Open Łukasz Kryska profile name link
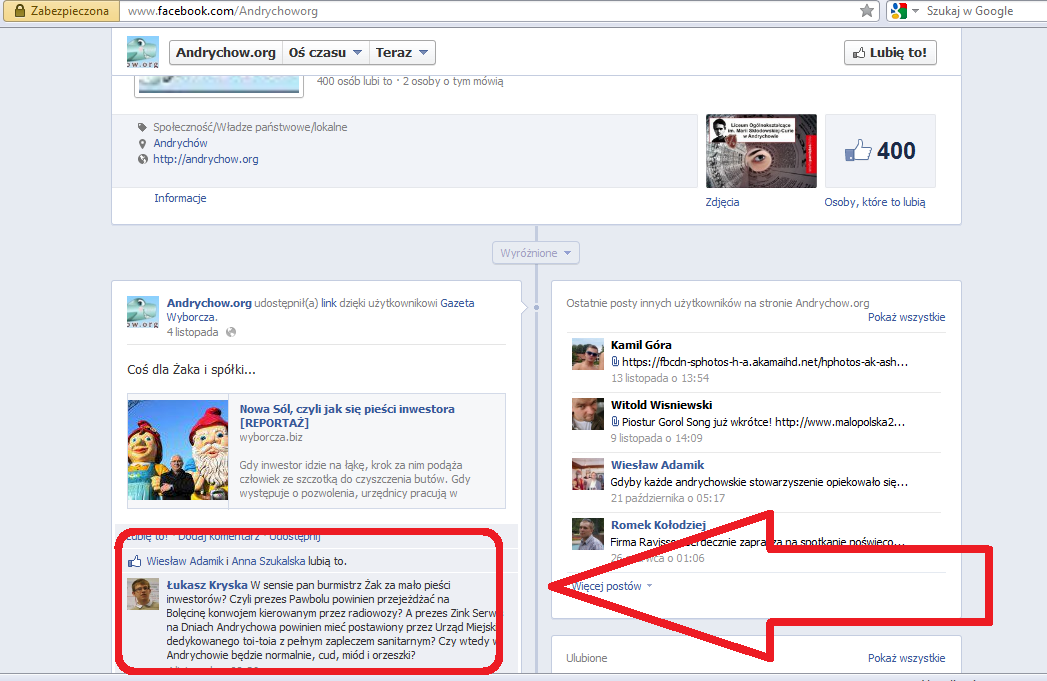The width and height of the screenshot is (1047, 681). tap(207, 585)
